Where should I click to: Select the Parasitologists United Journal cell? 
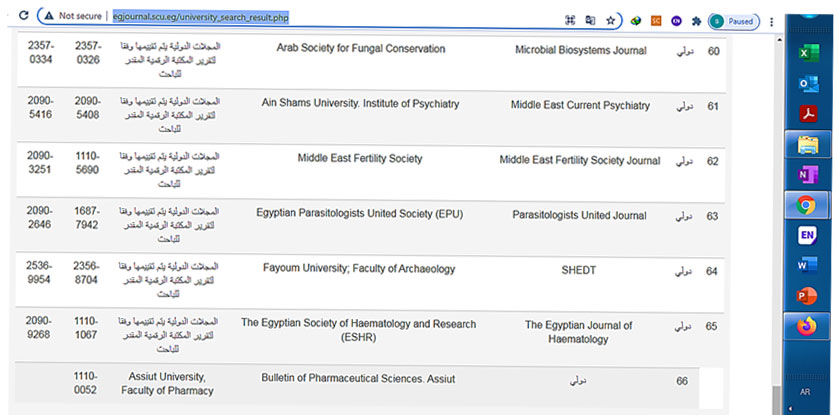[579, 215]
